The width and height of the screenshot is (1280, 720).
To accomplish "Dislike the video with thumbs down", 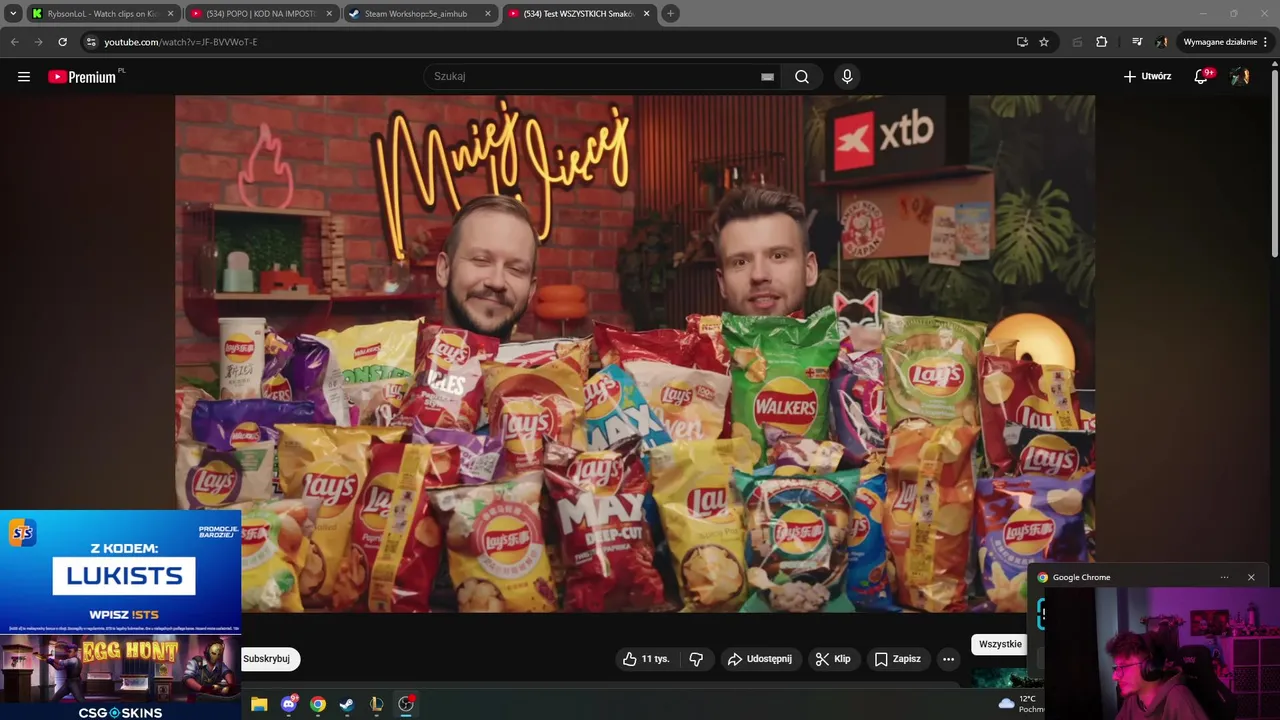I will point(696,659).
